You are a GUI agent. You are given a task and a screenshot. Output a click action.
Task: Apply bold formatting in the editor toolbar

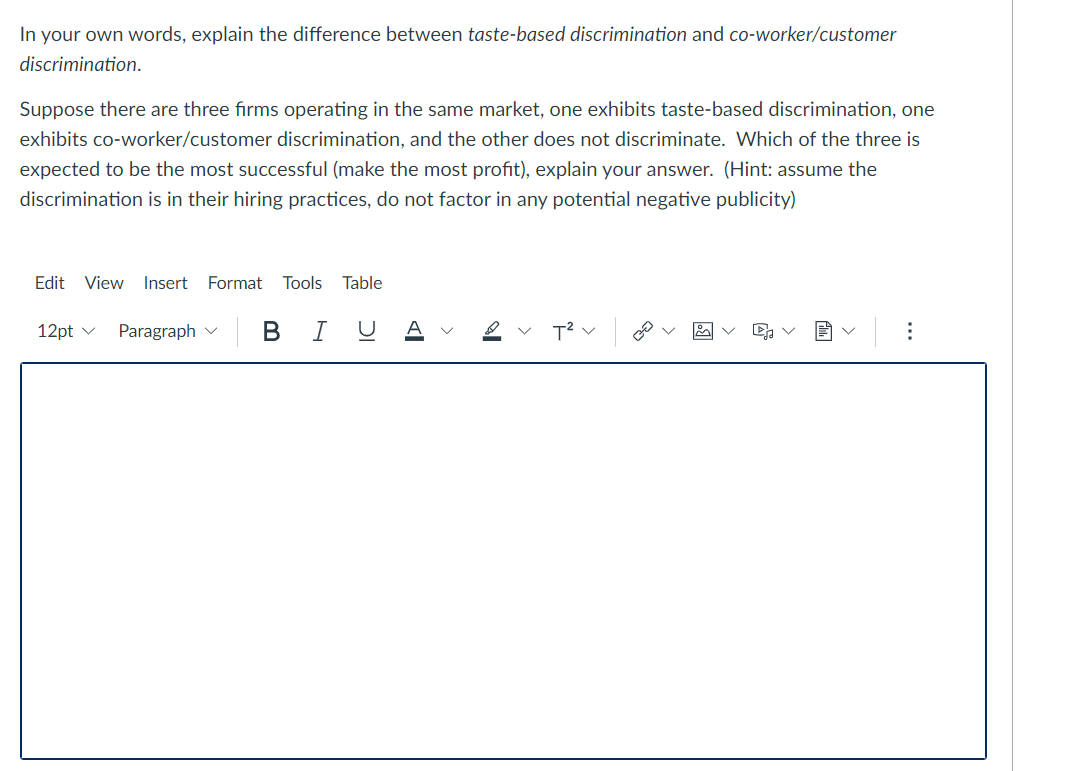271,331
